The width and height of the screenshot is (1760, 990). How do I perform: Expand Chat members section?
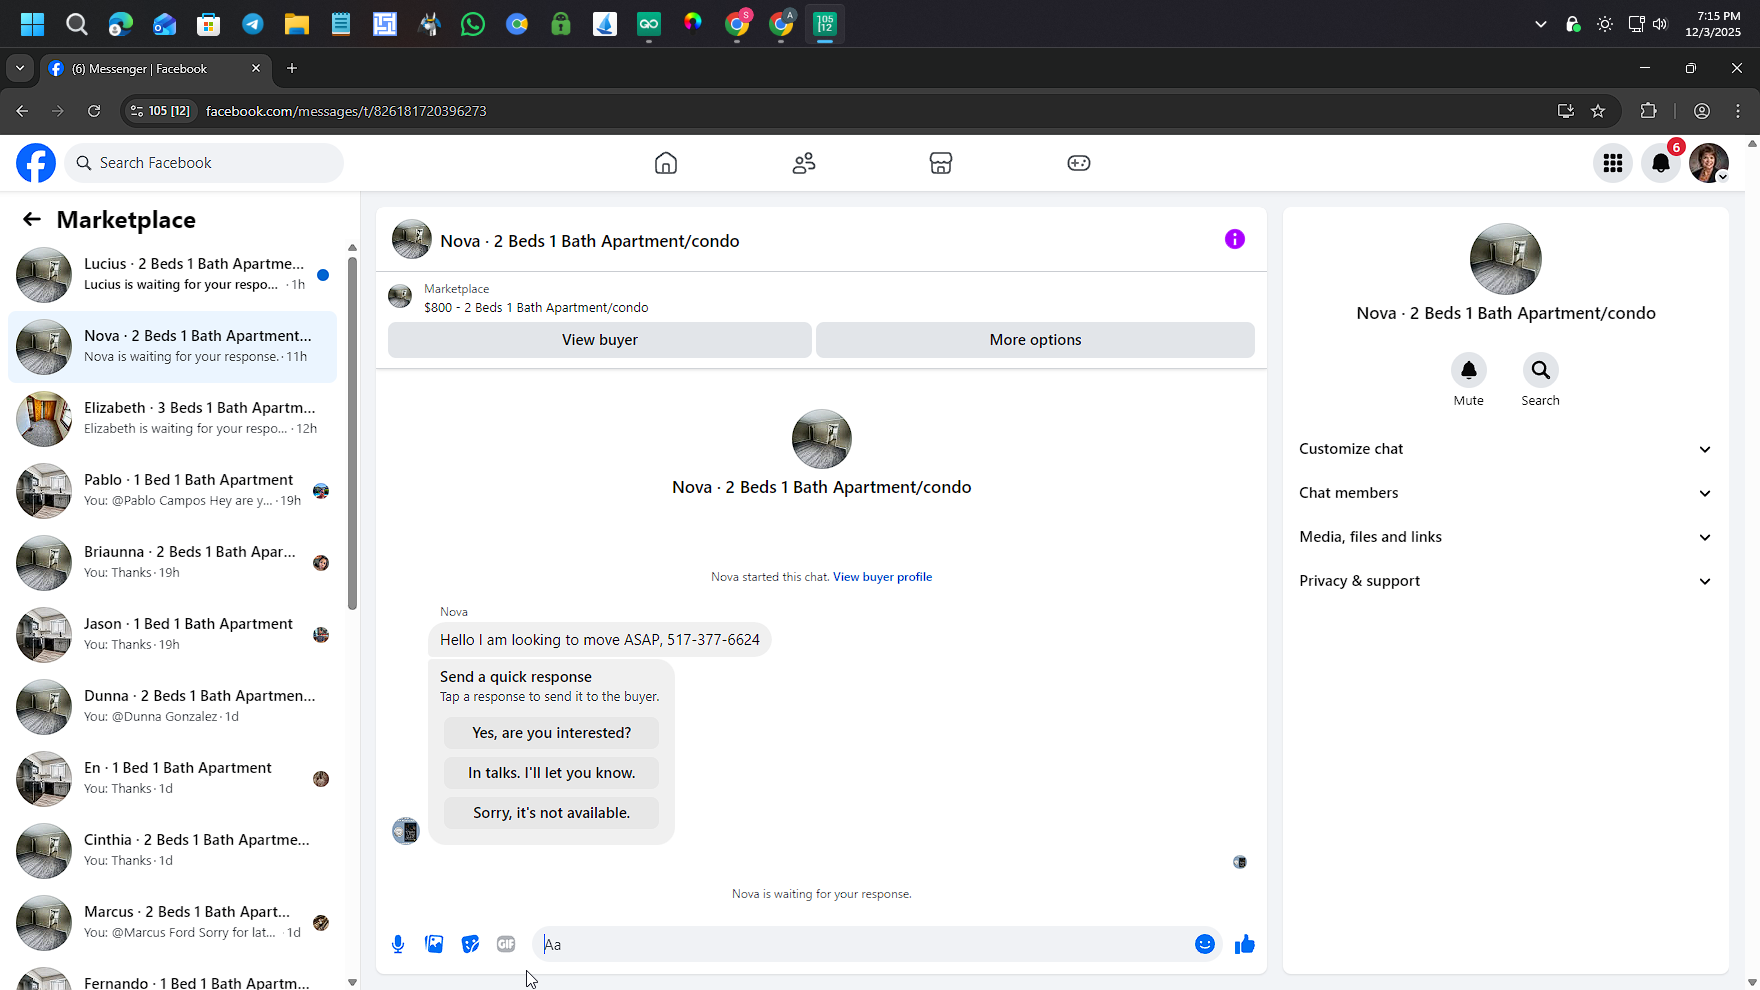[1506, 493]
